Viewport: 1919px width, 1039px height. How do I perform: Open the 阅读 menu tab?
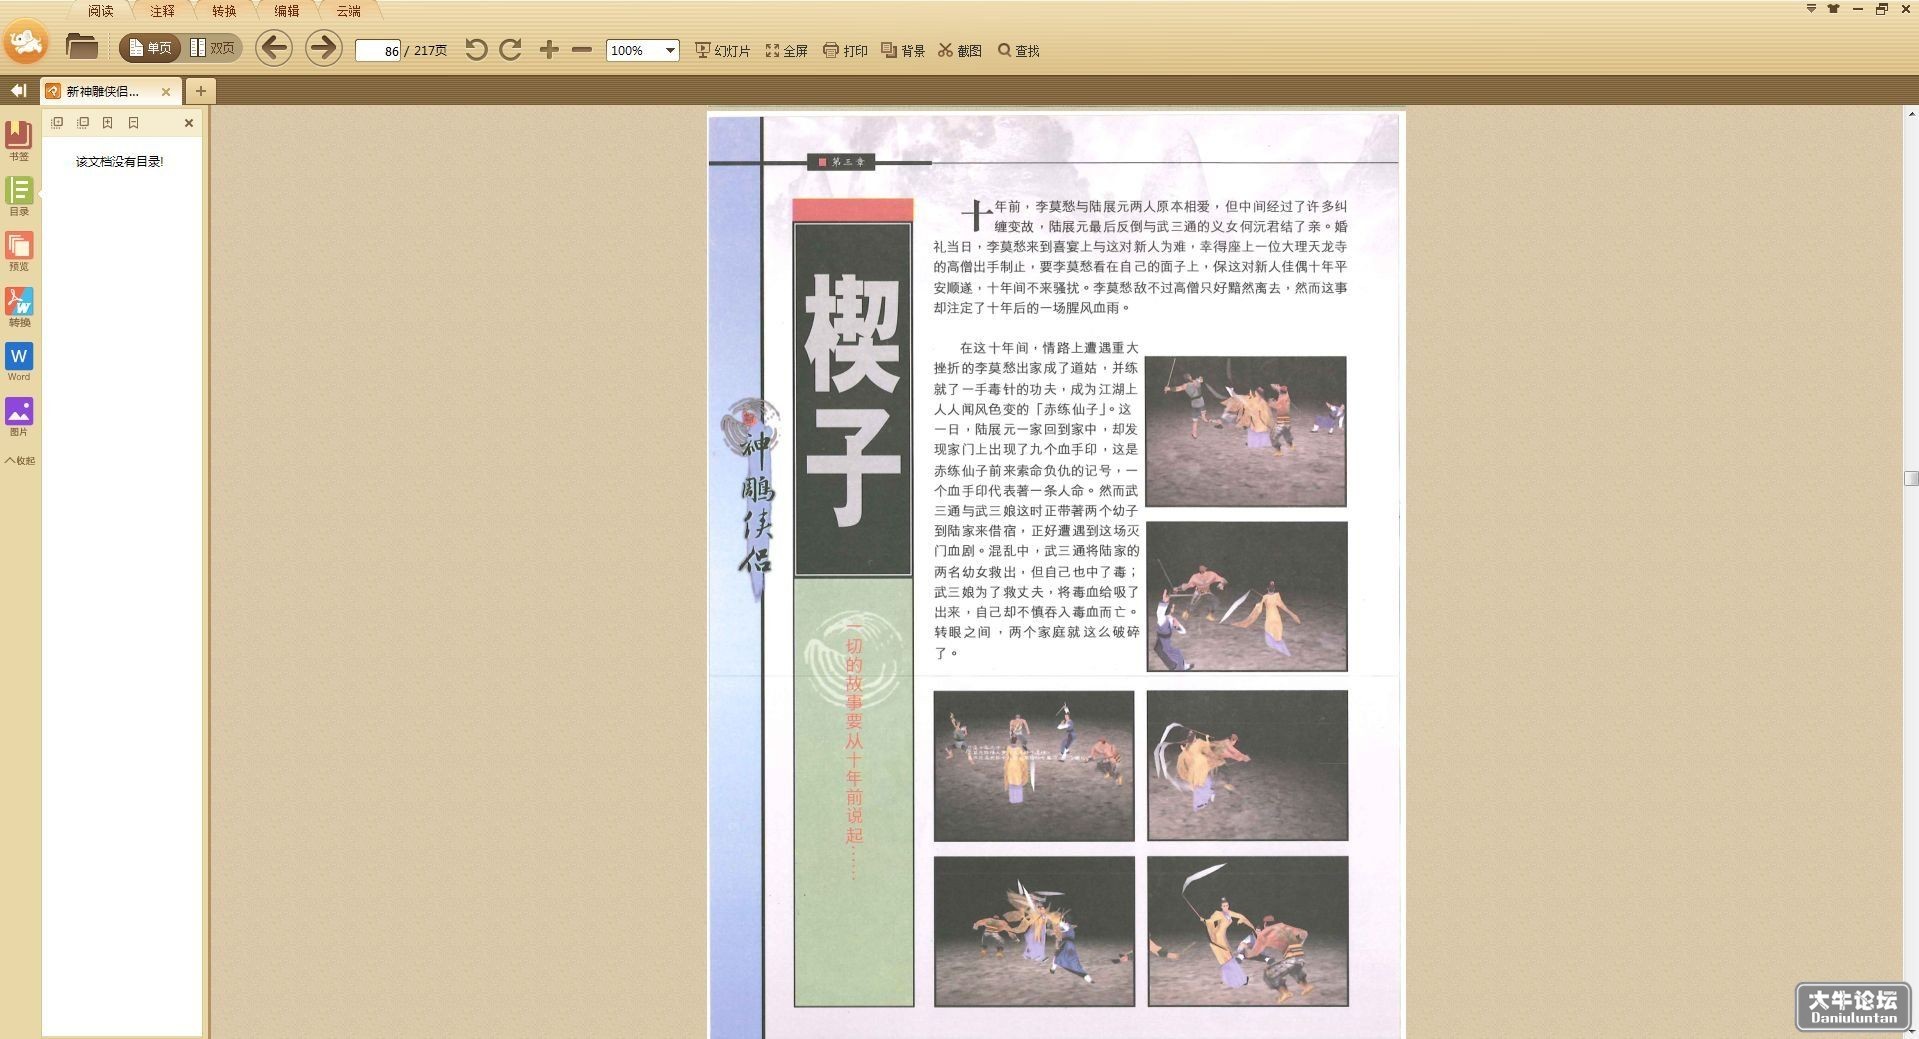point(101,11)
